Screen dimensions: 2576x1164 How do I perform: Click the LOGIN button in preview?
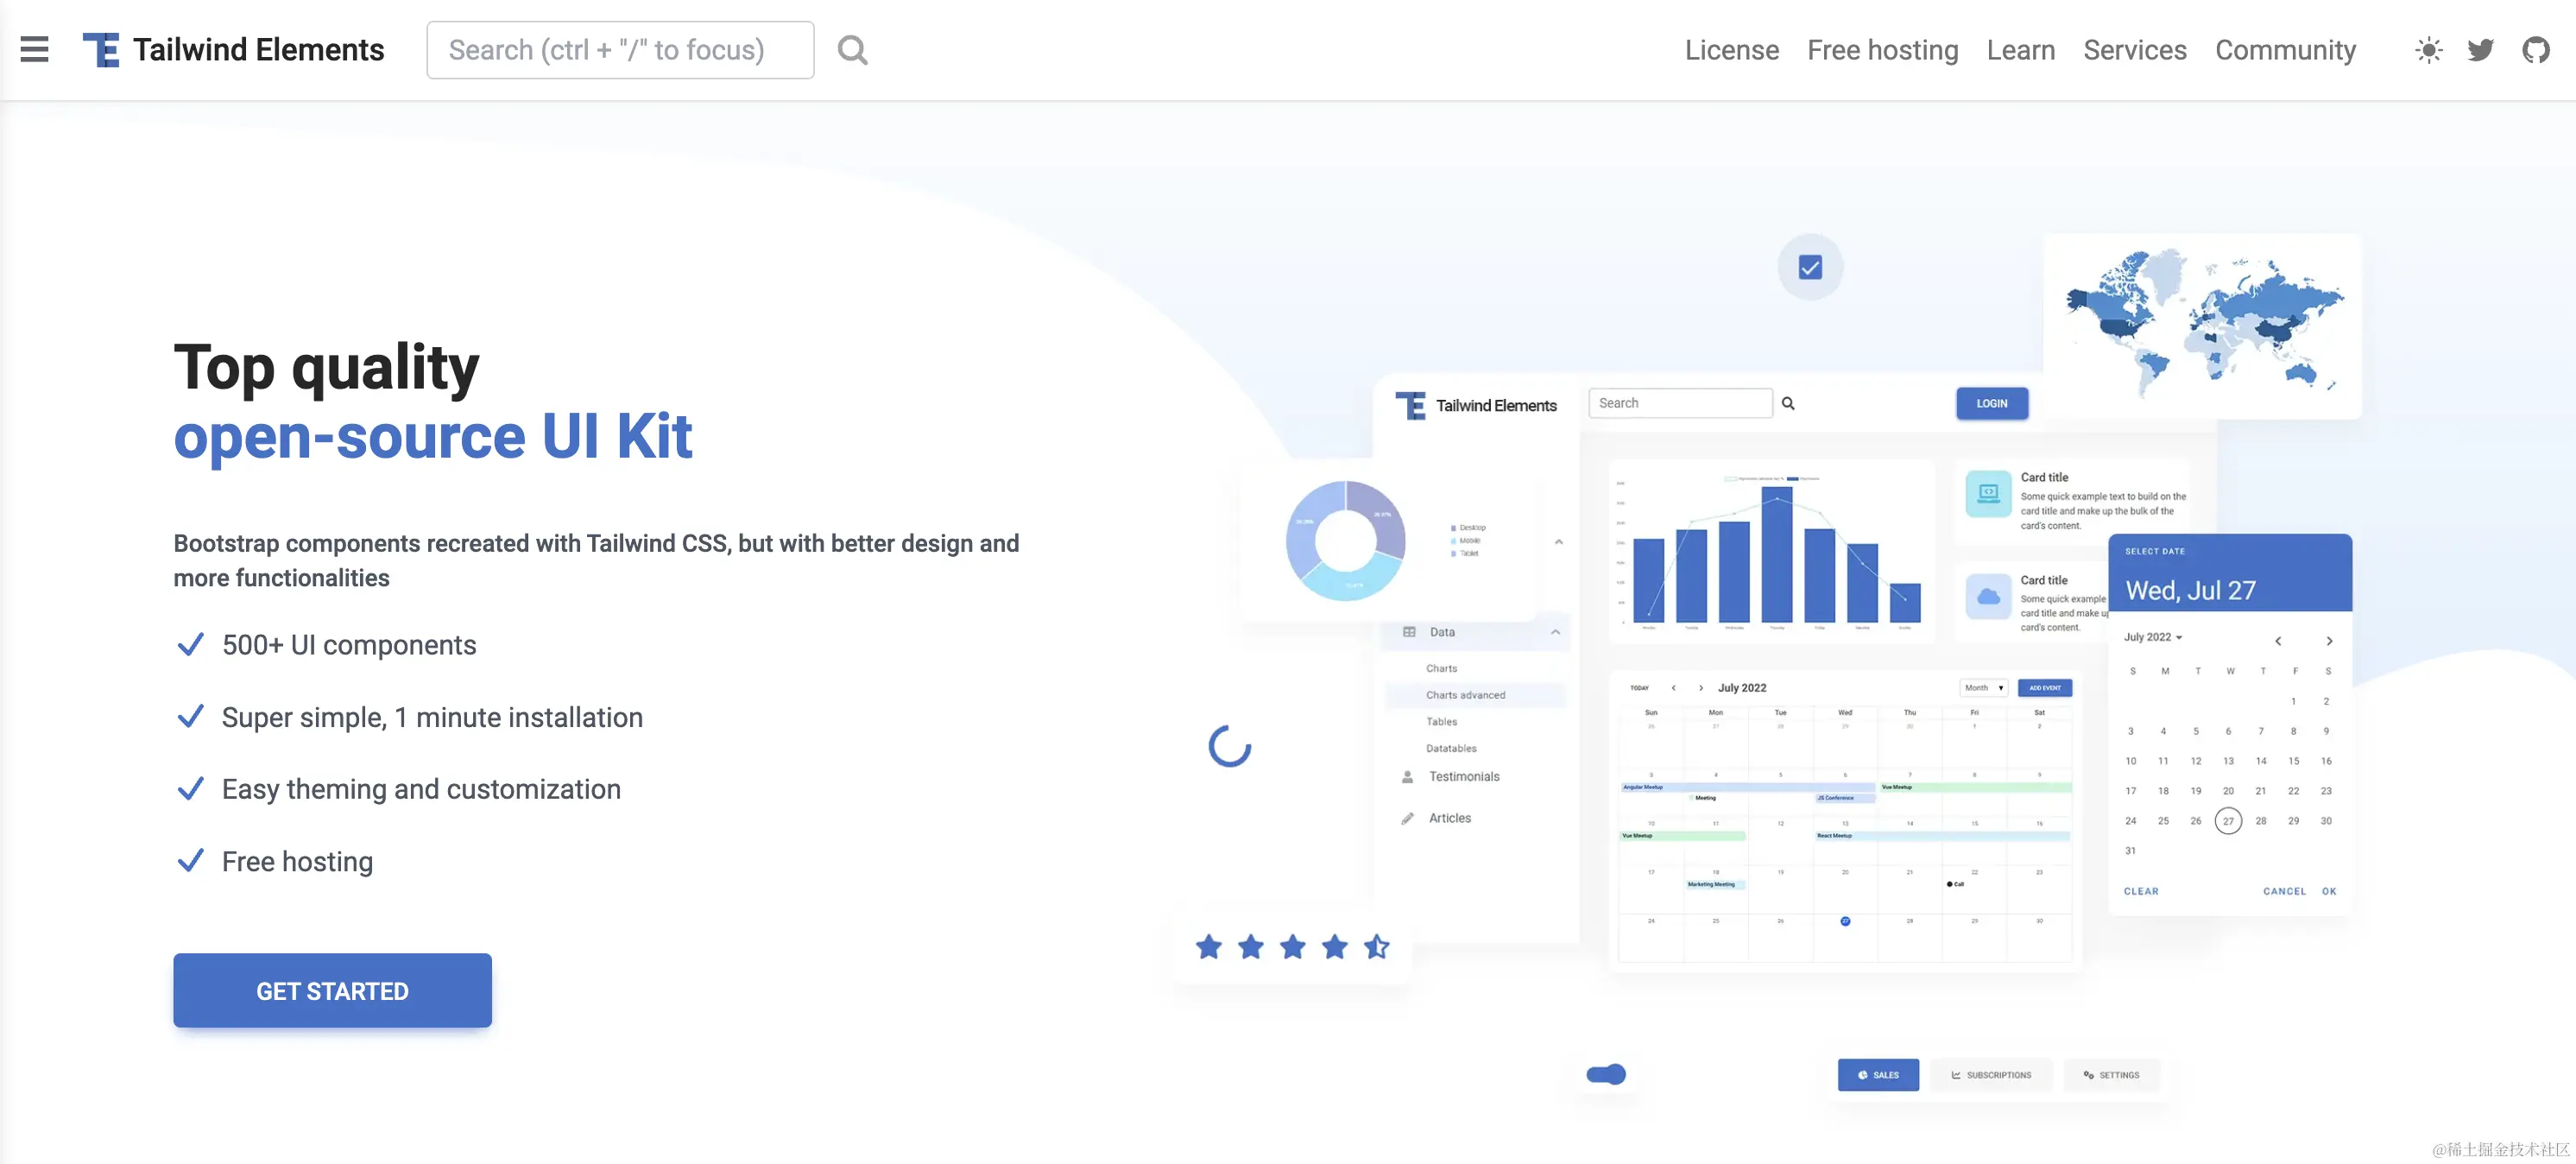[1991, 403]
